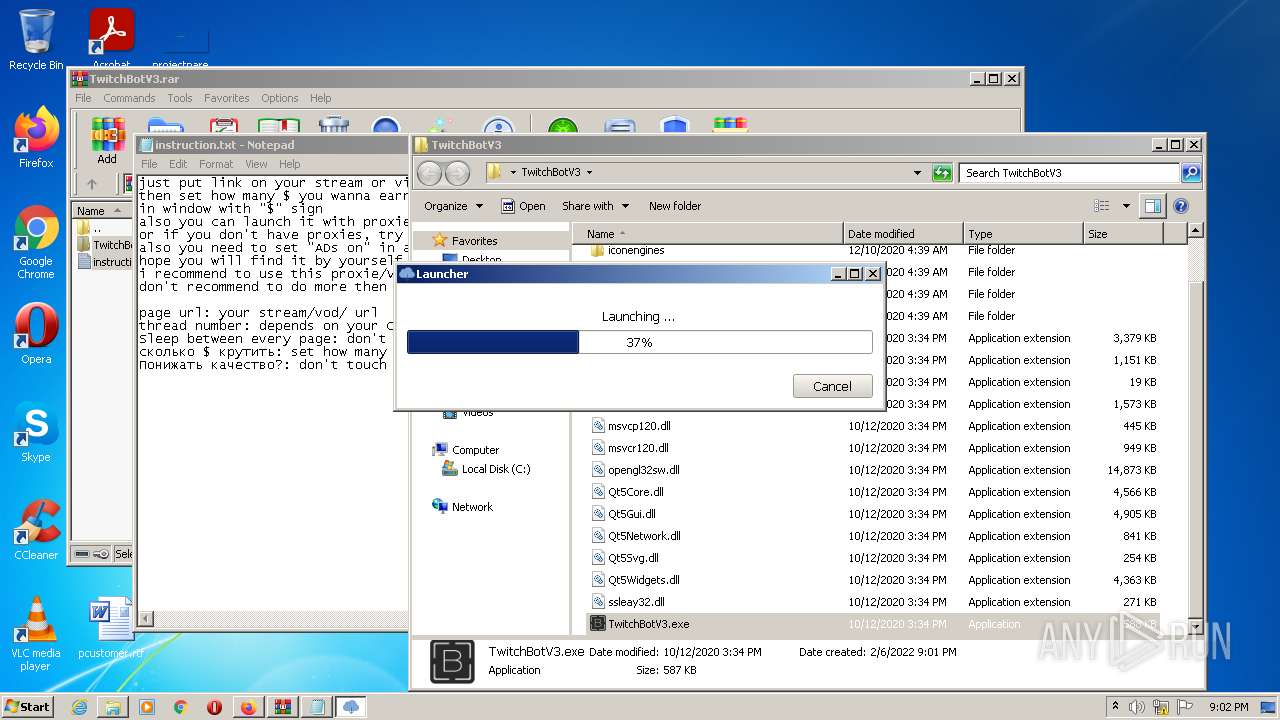1280x720 pixels.
Task: Click Windows Media Player taskbar icon
Action: [147, 707]
